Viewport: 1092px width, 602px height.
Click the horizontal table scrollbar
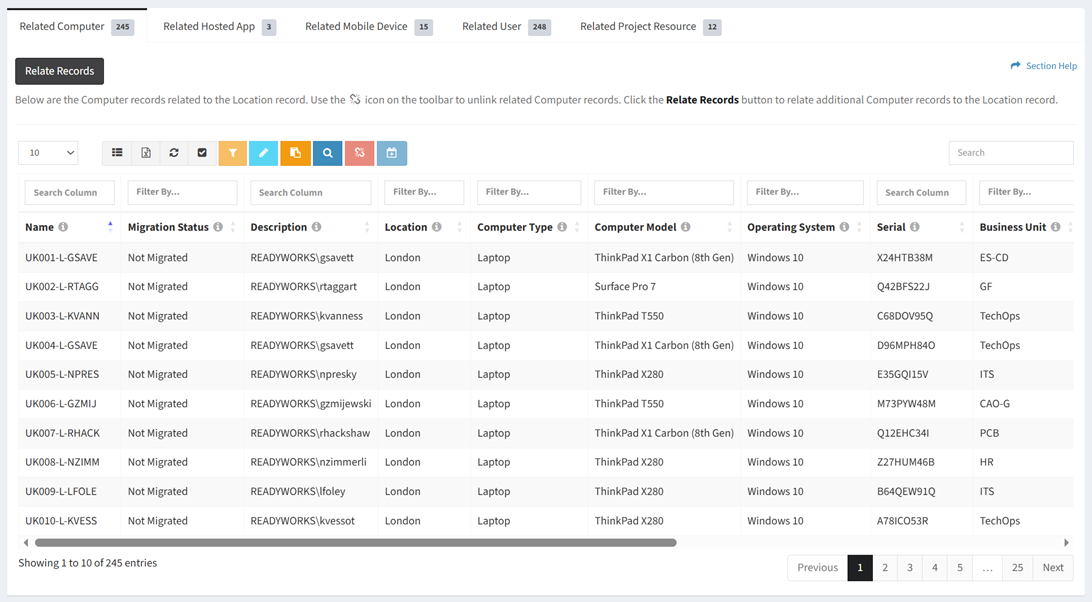coord(355,543)
